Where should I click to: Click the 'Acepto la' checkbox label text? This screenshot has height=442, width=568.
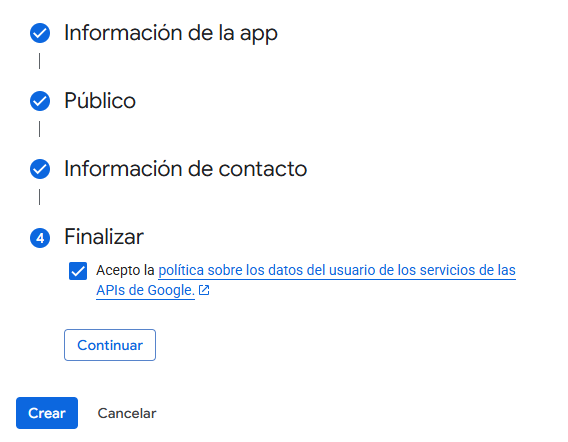pos(125,270)
